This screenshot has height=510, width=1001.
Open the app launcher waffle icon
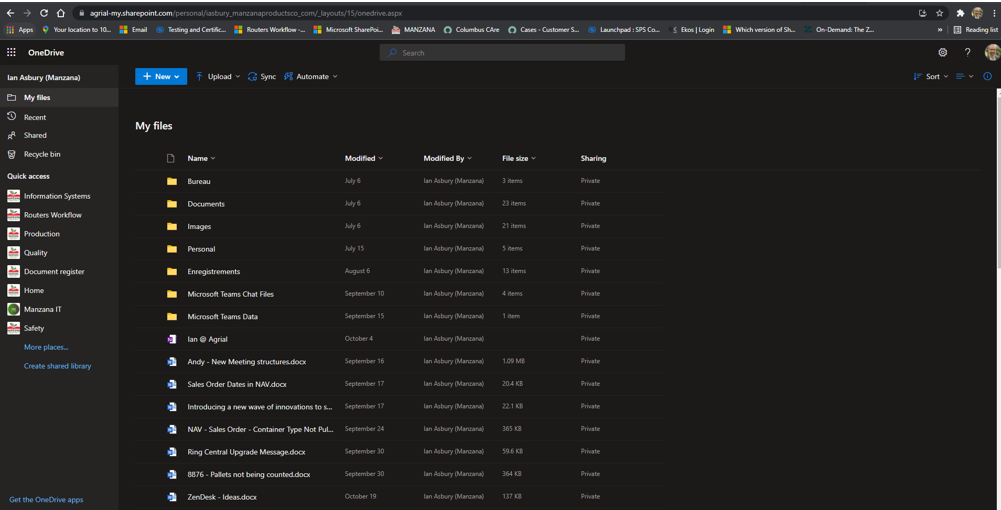[x=11, y=53]
